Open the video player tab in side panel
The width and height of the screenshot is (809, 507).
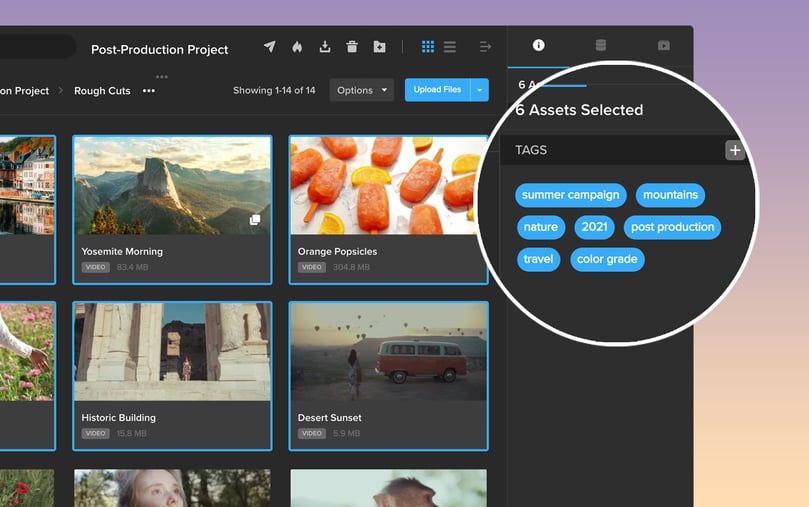pos(664,45)
